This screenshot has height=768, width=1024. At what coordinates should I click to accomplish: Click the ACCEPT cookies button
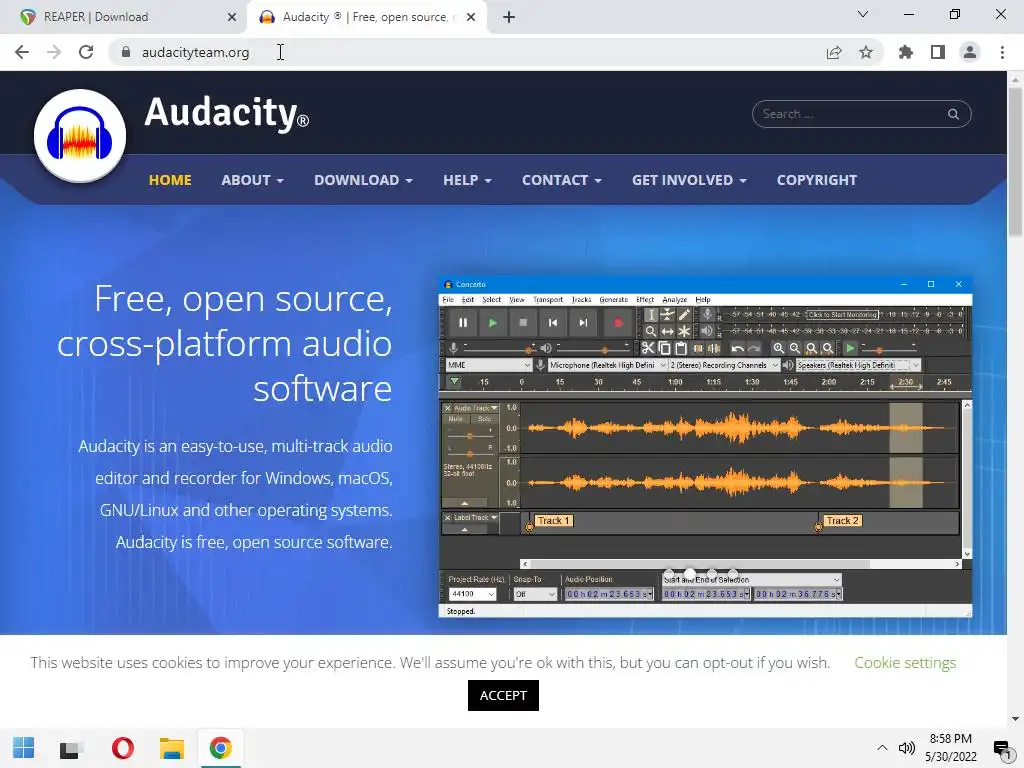[503, 696]
